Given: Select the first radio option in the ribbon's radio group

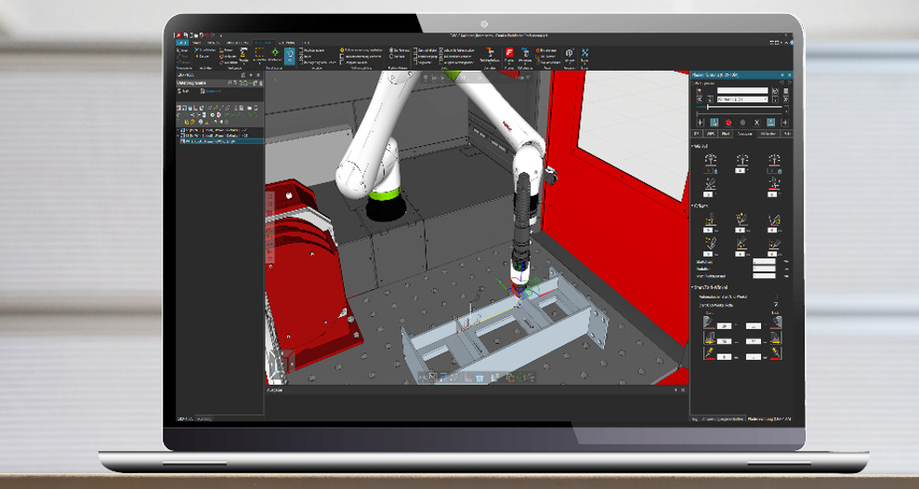Looking at the screenshot, I should click(392, 50).
